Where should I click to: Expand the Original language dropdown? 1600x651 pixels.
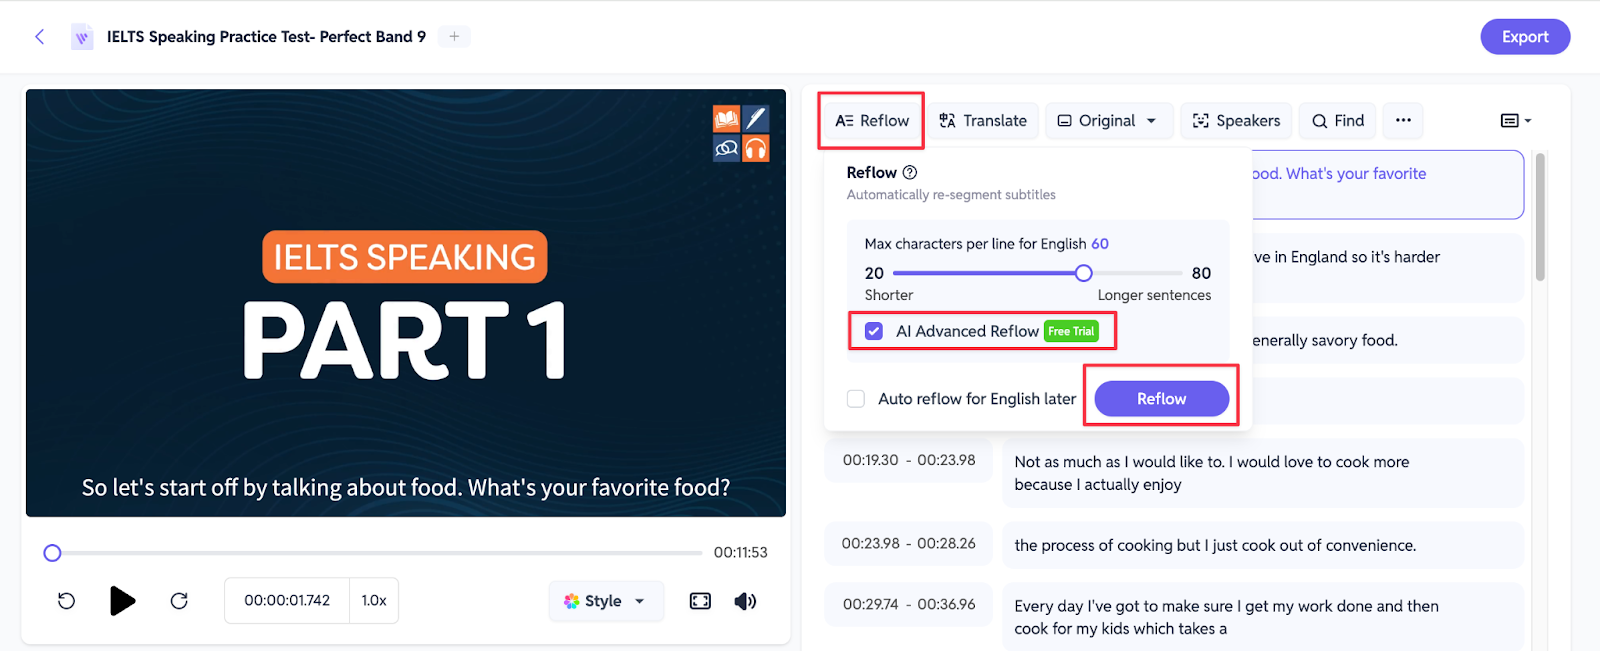(1107, 121)
